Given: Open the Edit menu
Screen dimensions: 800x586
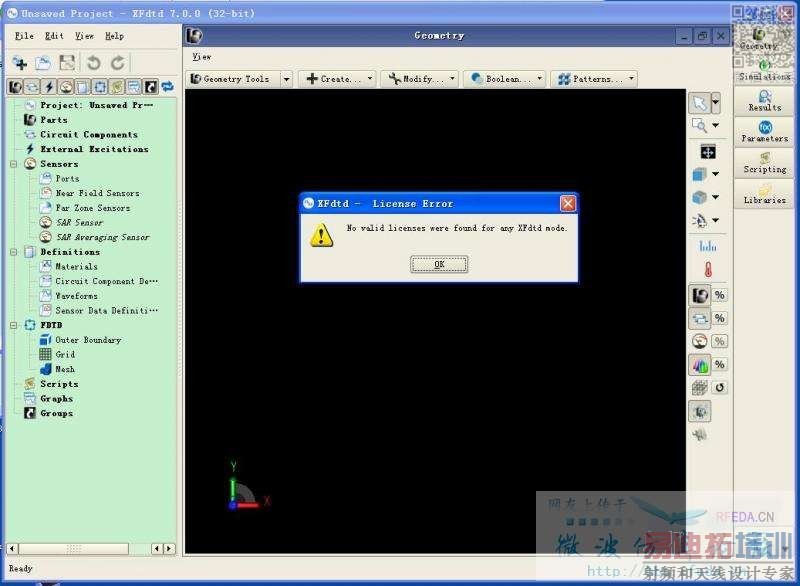Looking at the screenshot, I should coord(54,36).
